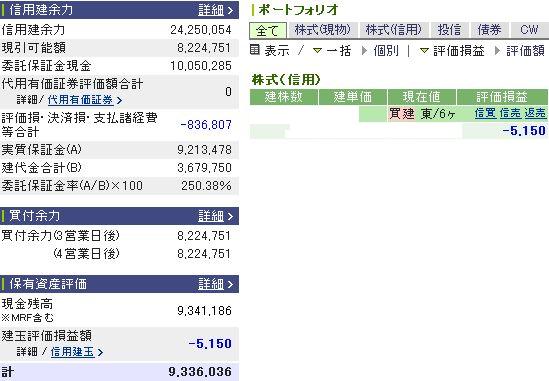Click the 建単価 column header
Screen dimensions: 549x381
(353, 97)
